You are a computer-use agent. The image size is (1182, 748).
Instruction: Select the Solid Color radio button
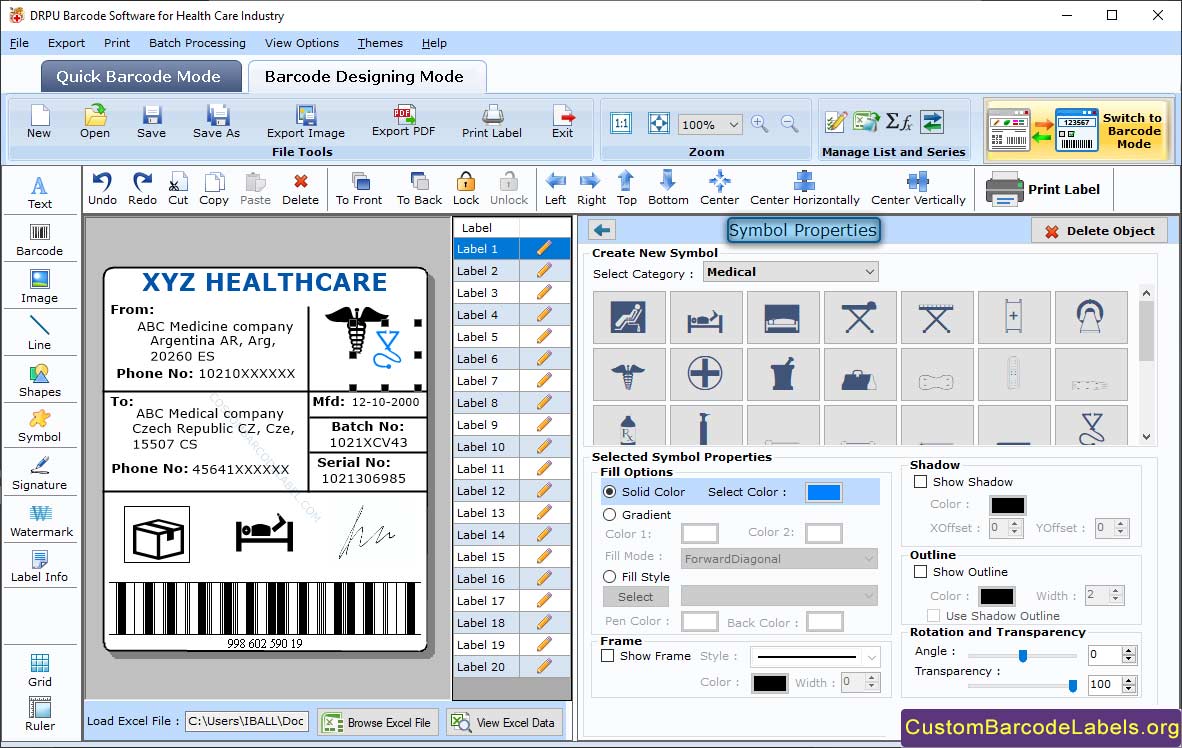[610, 492]
